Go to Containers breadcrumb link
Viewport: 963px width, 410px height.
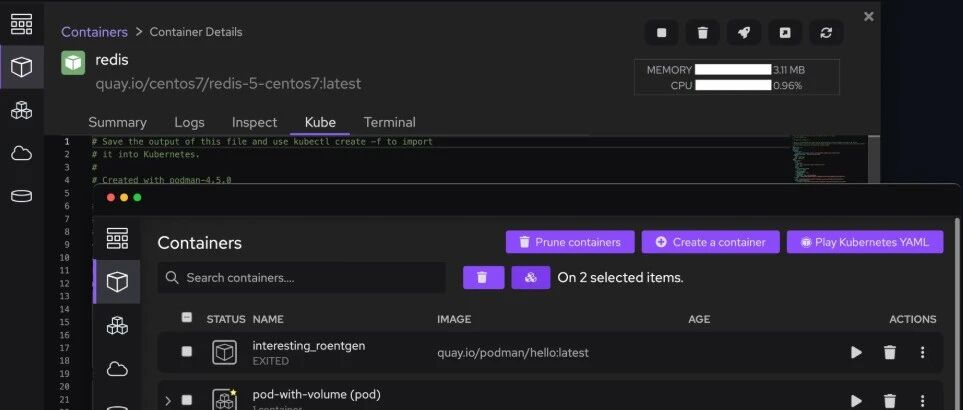pos(95,32)
